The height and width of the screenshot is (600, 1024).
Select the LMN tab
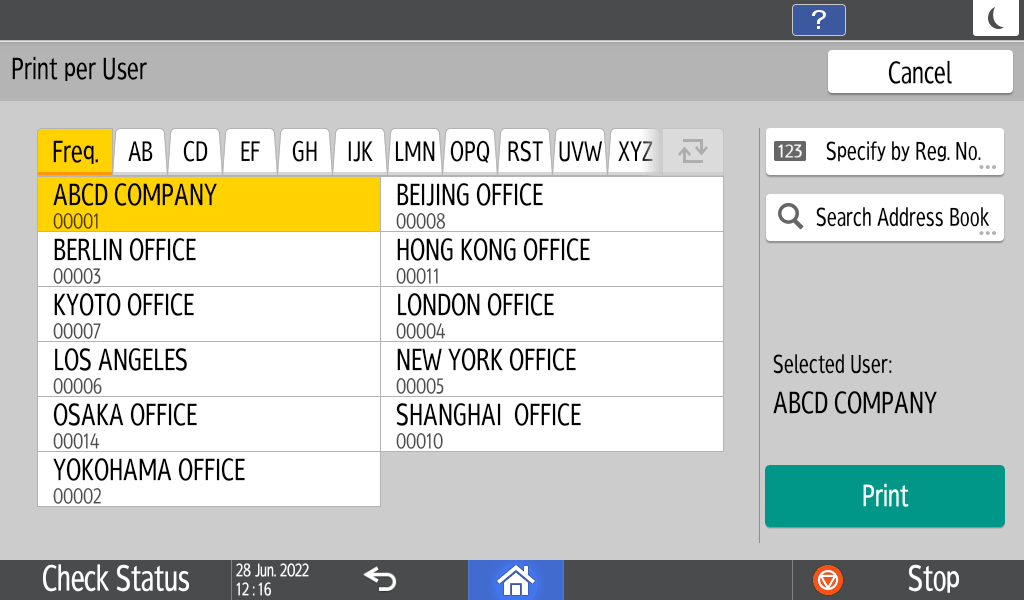415,152
